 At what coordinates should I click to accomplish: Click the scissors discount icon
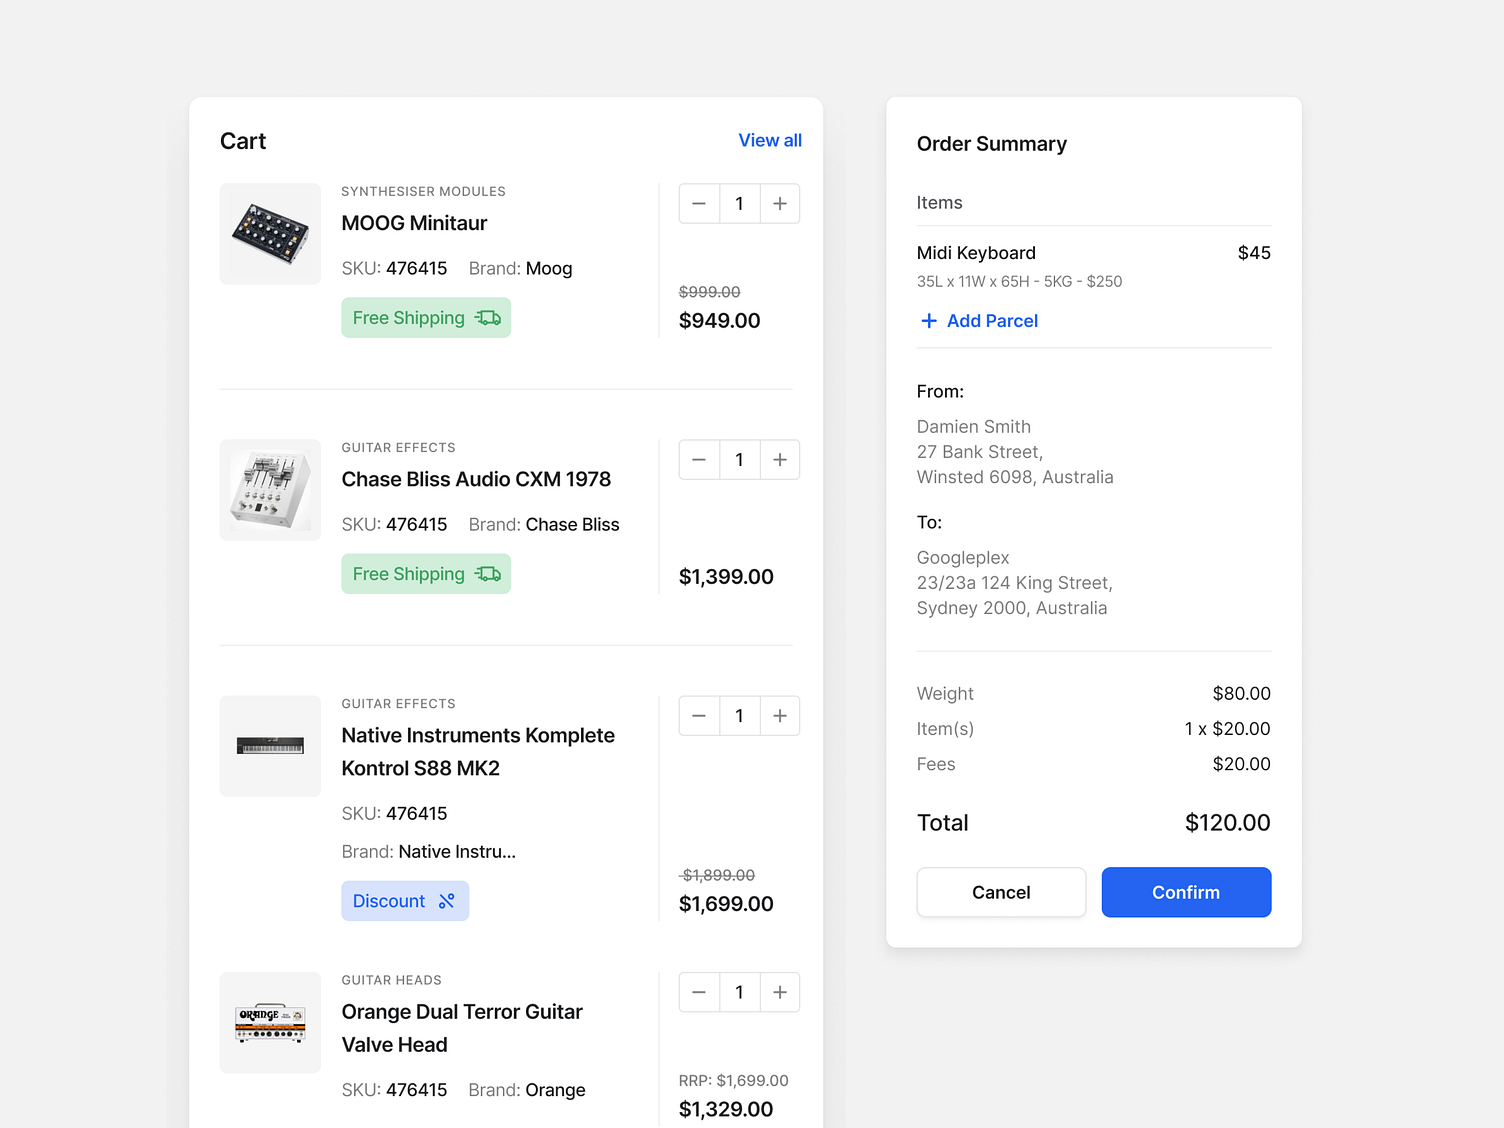point(447,901)
